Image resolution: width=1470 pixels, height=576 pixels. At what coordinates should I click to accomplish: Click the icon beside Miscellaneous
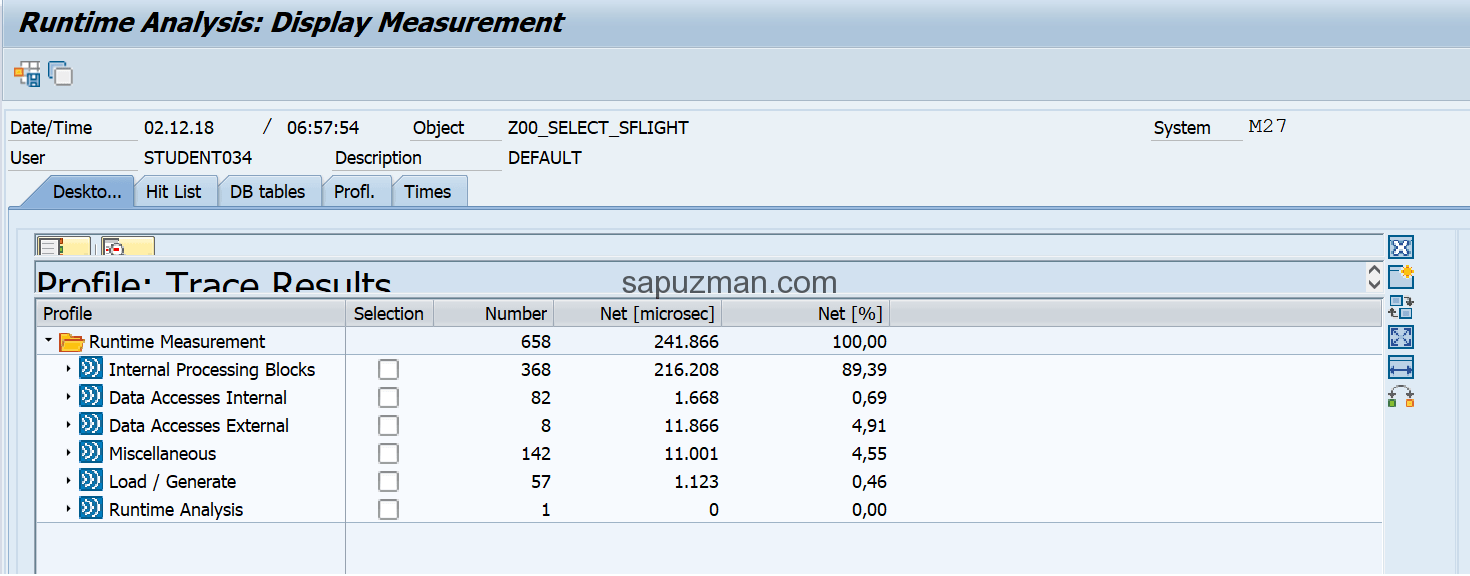pyautogui.click(x=91, y=453)
